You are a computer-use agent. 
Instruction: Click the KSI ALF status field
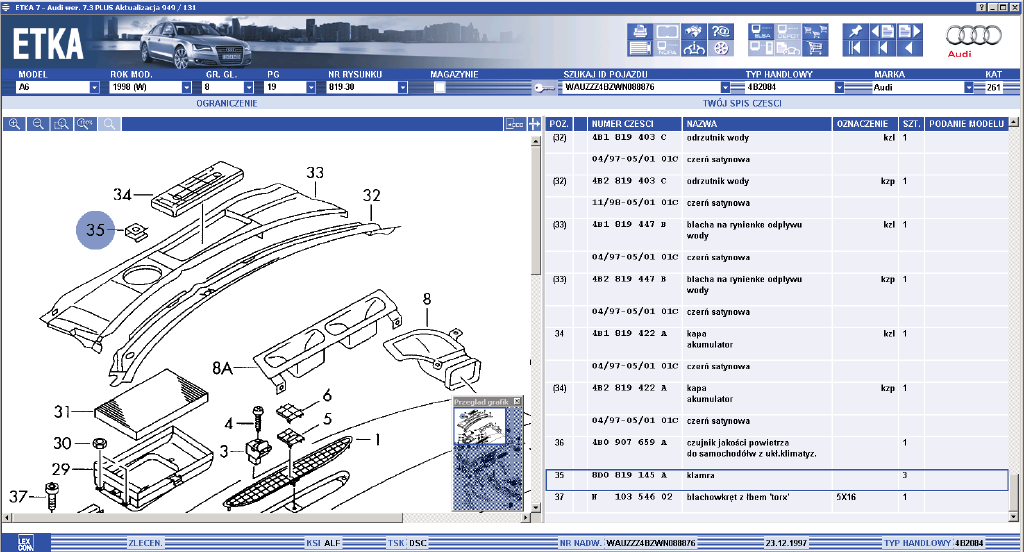click(x=323, y=543)
